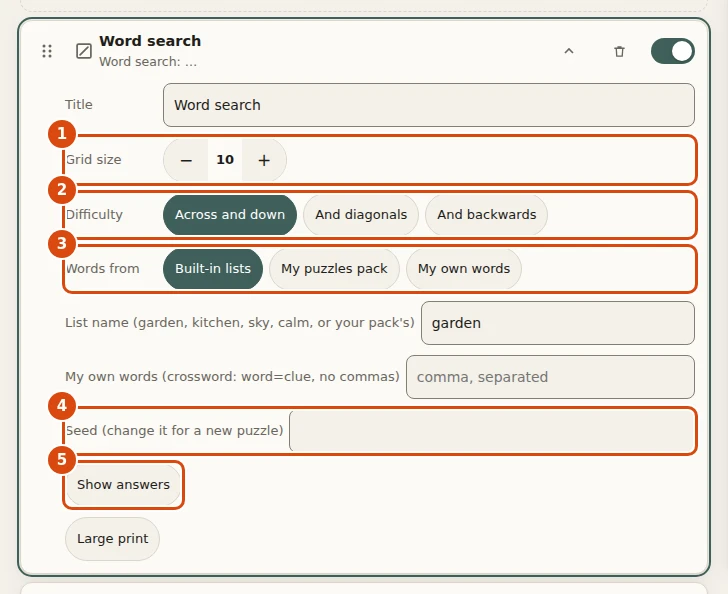This screenshot has height=594, width=728.
Task: Click the Word search heading text
Action: [150, 41]
